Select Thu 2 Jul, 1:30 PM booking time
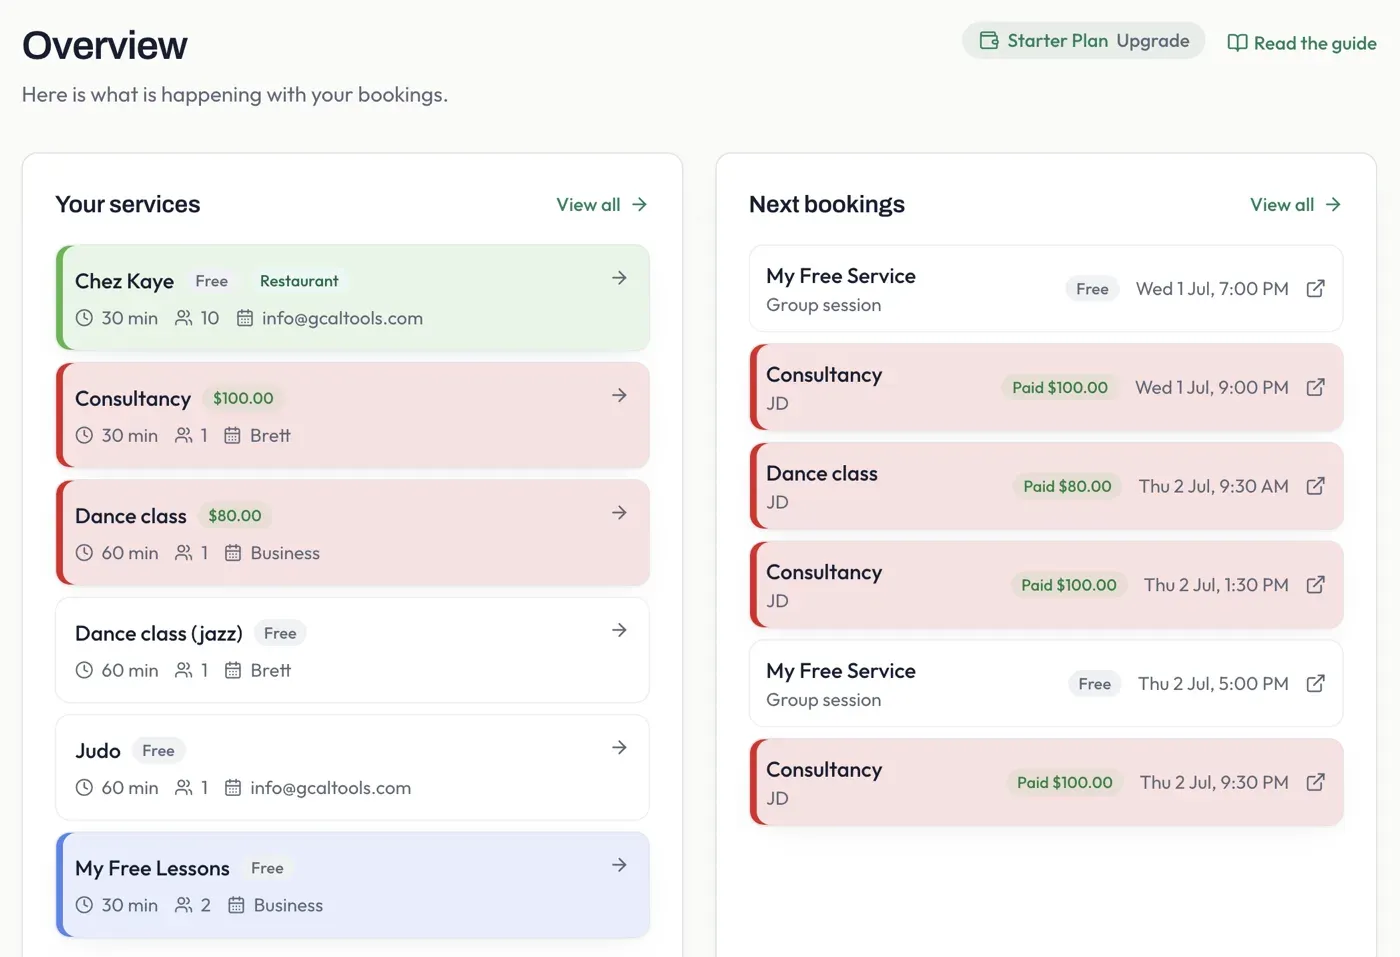This screenshot has width=1400, height=957. click(x=1216, y=585)
